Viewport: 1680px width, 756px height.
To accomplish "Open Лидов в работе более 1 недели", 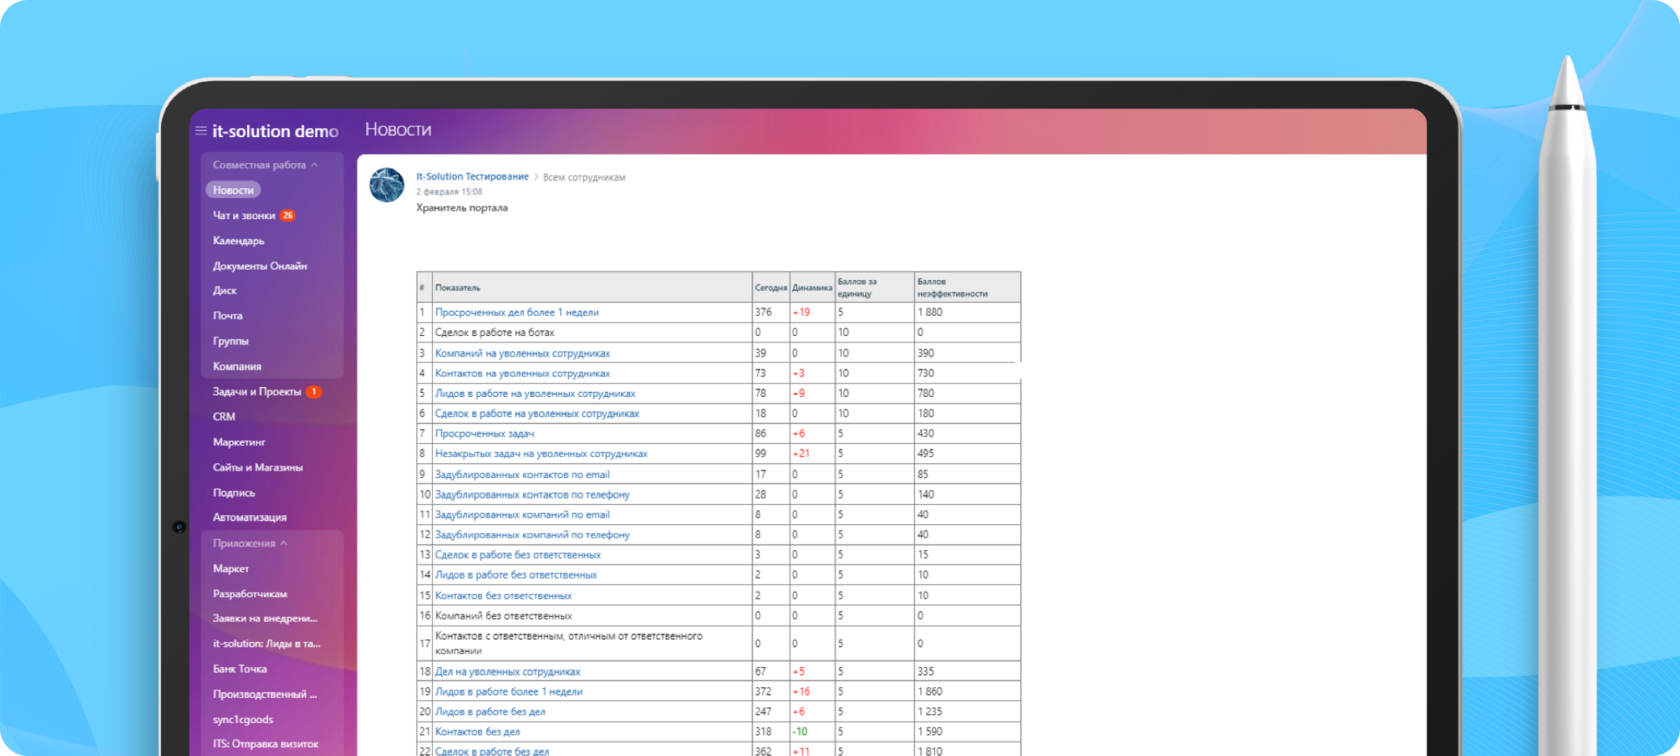I will pos(508,692).
